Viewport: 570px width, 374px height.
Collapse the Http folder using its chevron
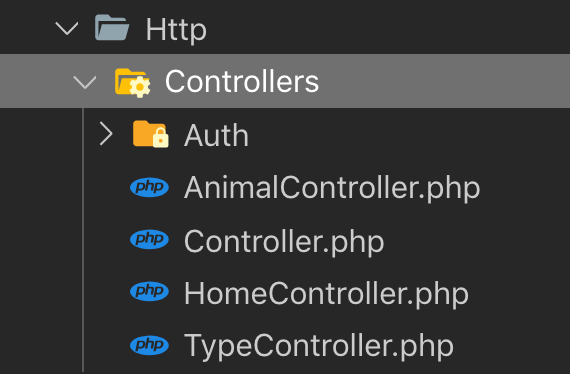(x=67, y=28)
